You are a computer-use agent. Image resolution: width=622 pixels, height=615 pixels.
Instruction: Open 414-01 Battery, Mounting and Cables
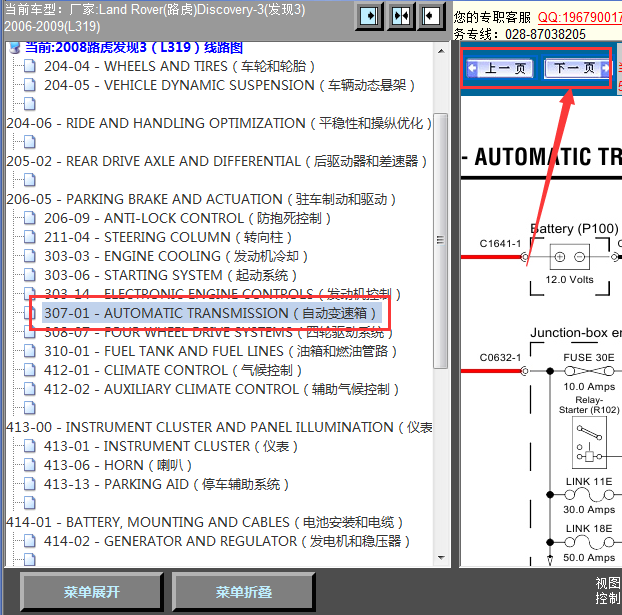pyautogui.click(x=205, y=522)
